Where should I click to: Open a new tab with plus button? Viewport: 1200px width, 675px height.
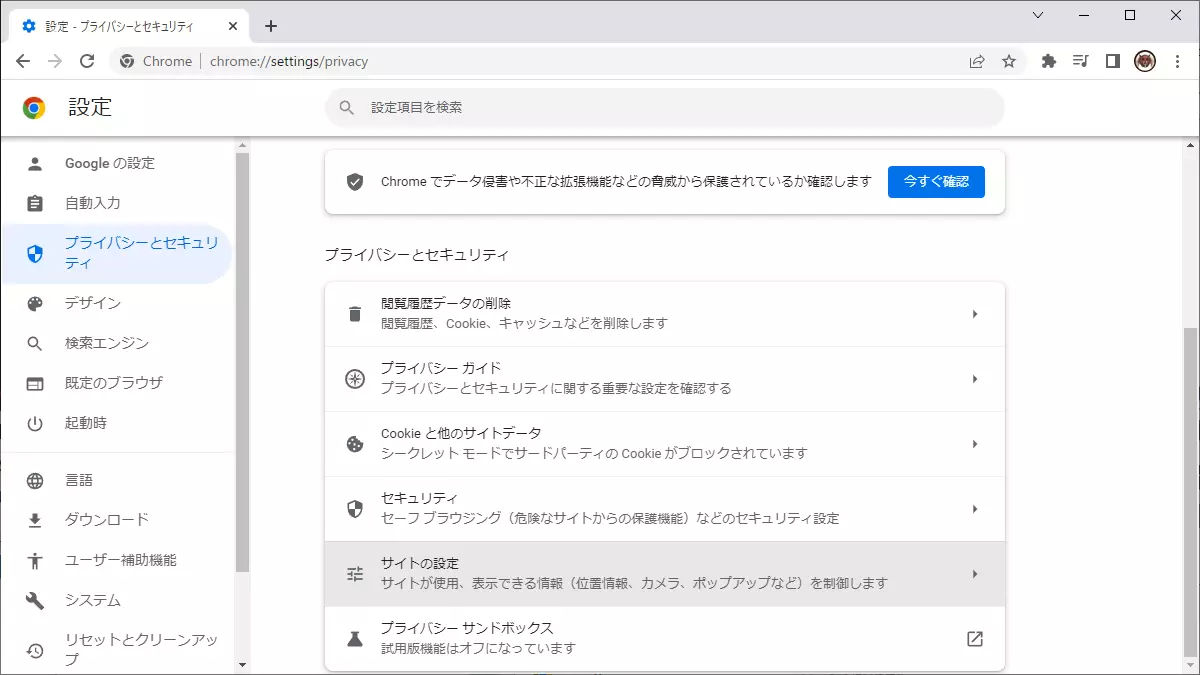click(x=271, y=26)
